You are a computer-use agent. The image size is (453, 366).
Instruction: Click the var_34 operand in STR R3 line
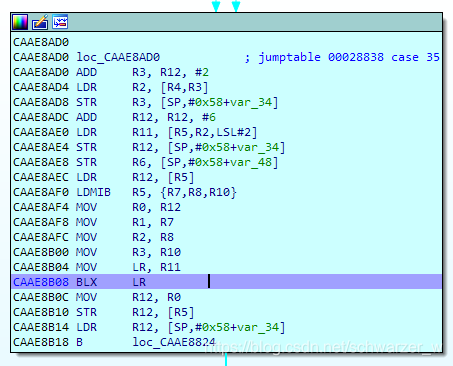coord(251,102)
